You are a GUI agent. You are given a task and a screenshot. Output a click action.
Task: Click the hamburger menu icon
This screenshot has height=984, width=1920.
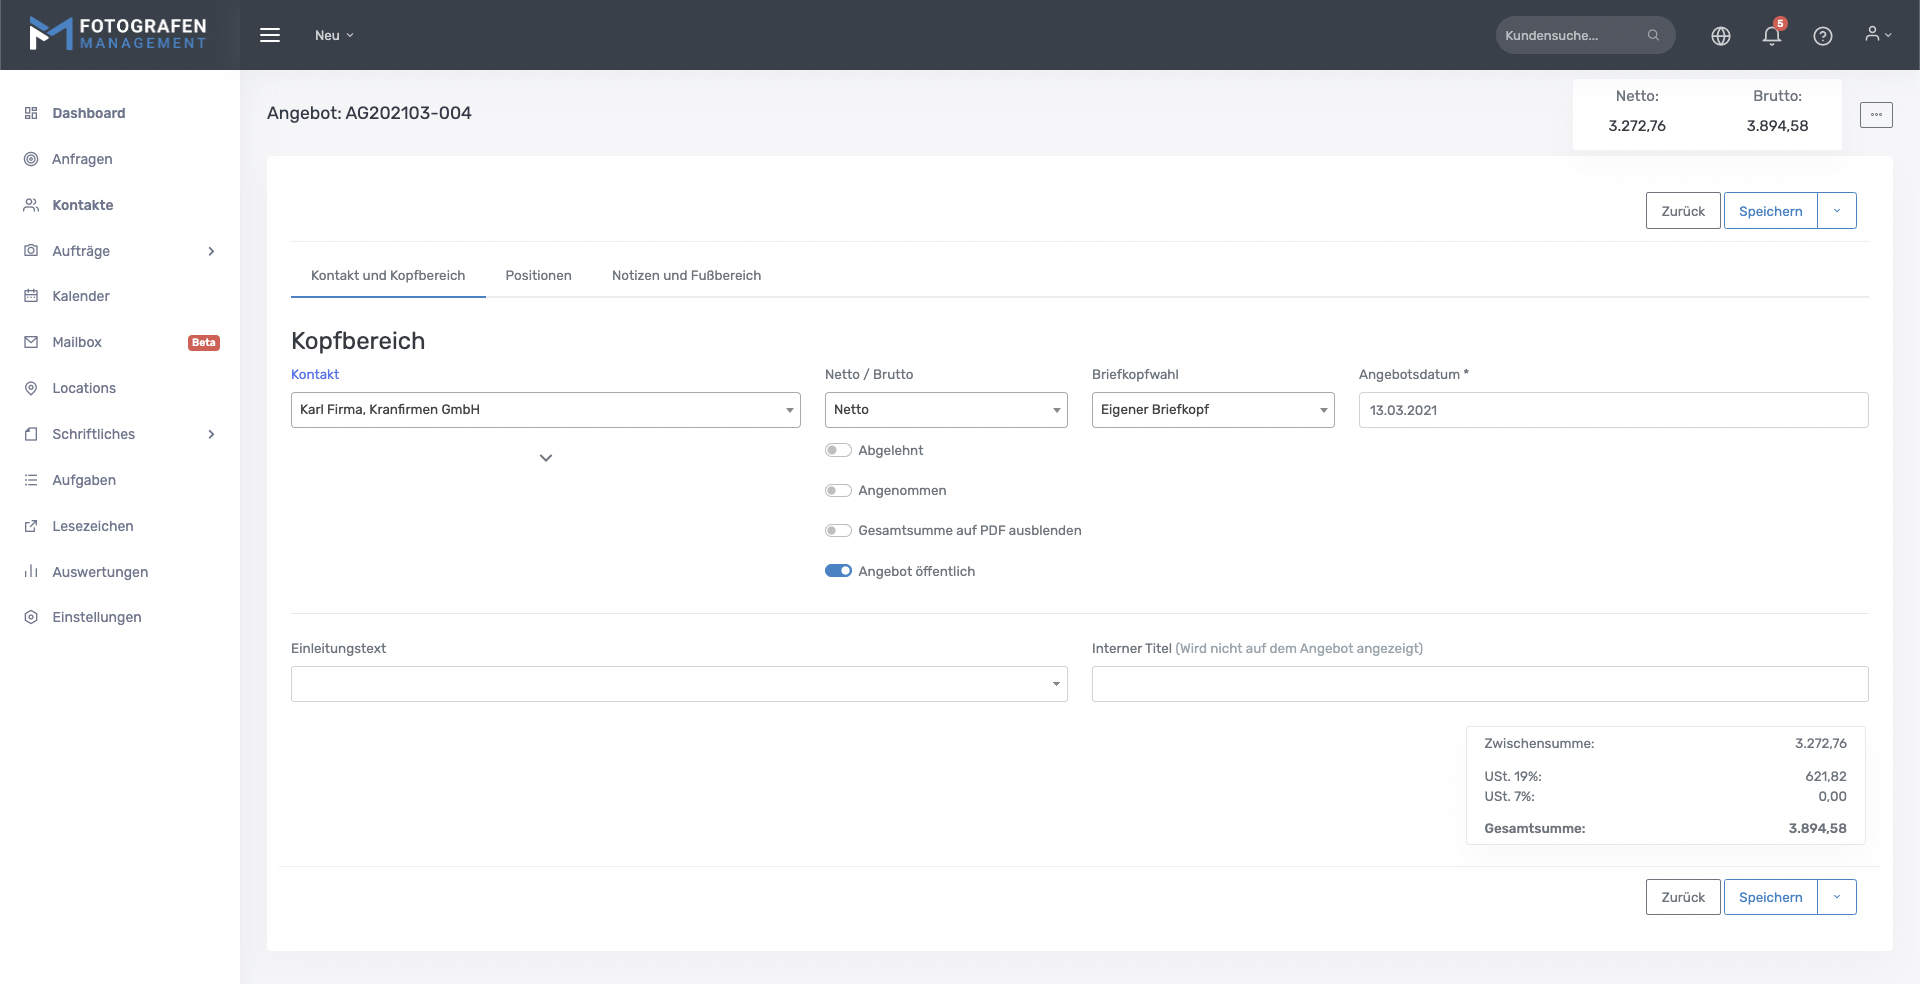pos(270,35)
